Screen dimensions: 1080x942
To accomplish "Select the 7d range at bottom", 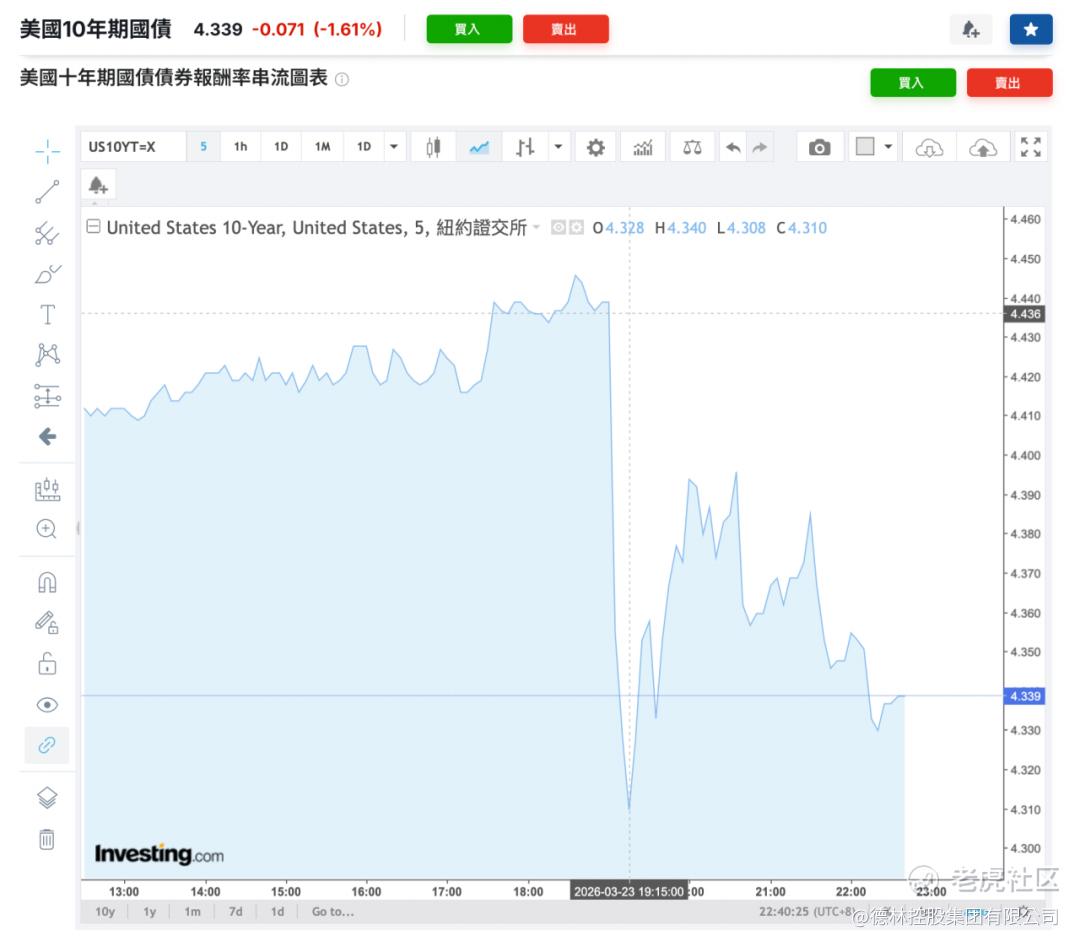I will (236, 912).
